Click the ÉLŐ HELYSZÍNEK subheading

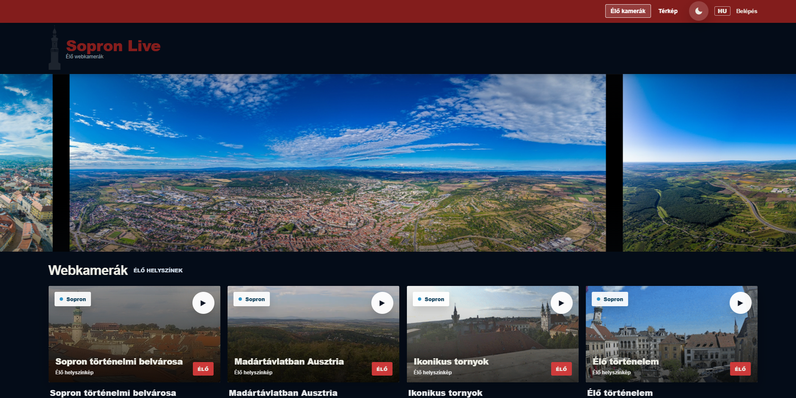coord(158,271)
